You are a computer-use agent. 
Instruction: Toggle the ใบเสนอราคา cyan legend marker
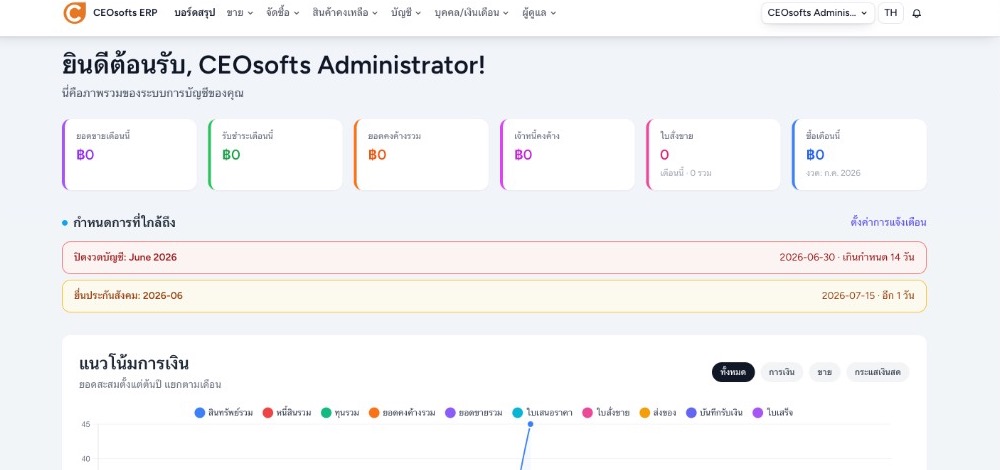click(x=518, y=413)
